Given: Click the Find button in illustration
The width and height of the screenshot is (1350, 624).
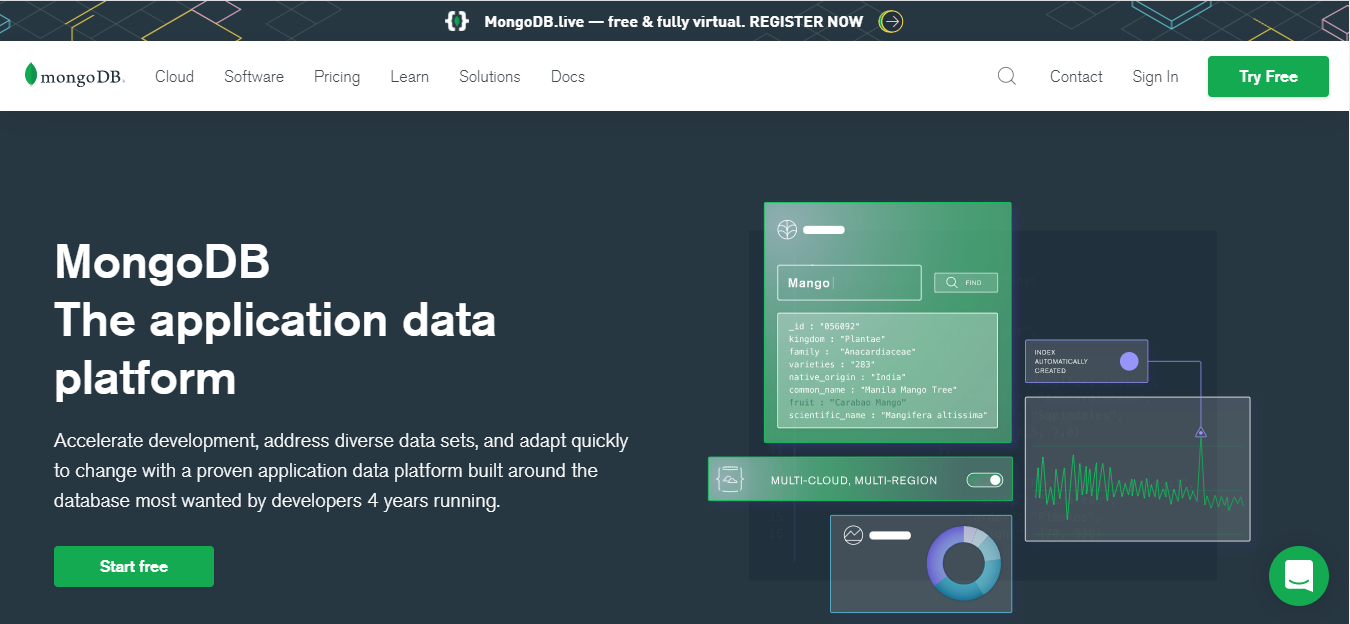Looking at the screenshot, I should click(x=966, y=283).
